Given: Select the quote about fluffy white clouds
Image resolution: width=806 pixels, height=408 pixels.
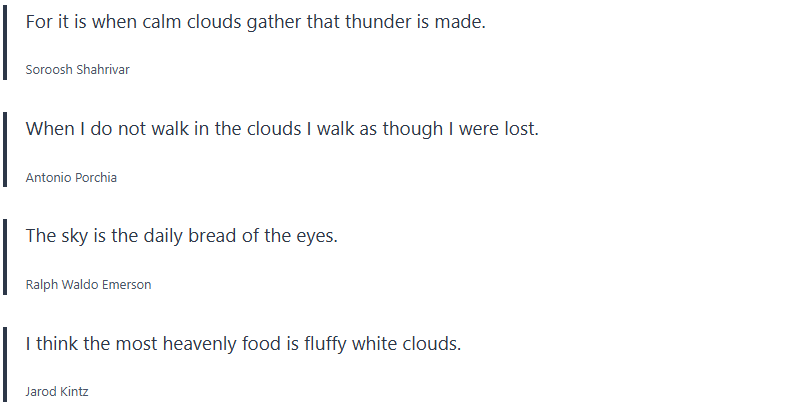Looking at the screenshot, I should tap(243, 344).
